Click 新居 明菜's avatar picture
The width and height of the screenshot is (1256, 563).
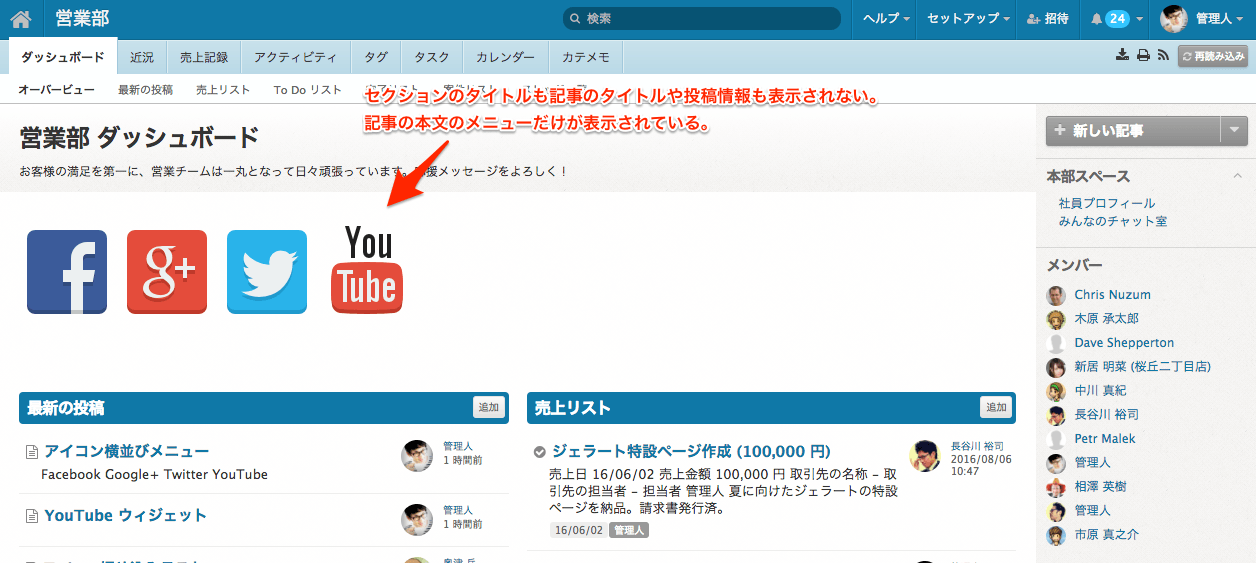coord(1056,367)
